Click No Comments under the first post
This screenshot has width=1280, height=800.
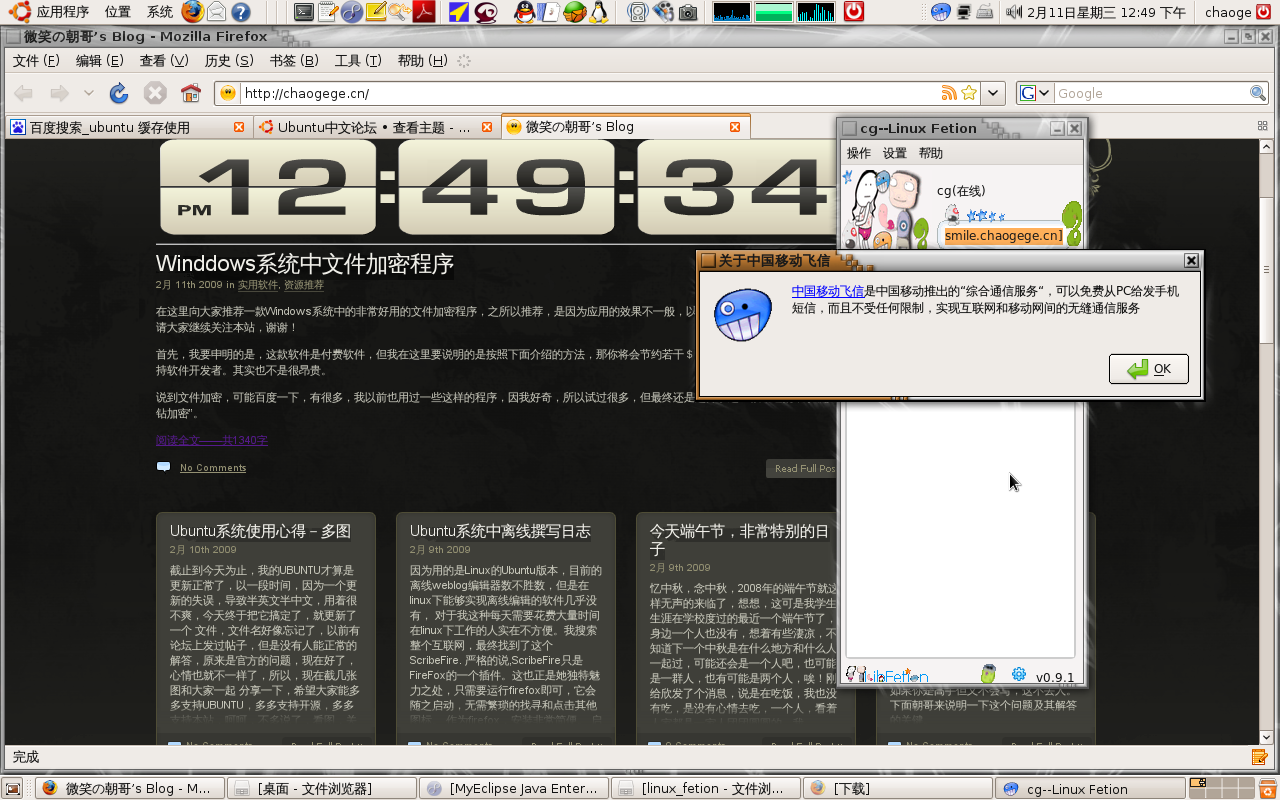pos(213,468)
